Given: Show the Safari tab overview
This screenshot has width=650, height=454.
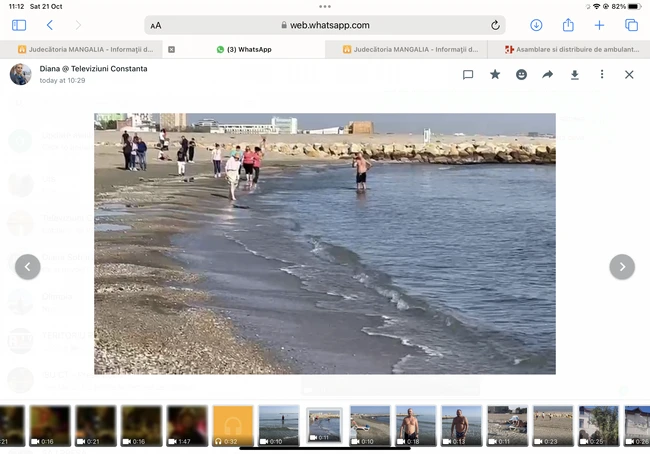Looking at the screenshot, I should (631, 25).
